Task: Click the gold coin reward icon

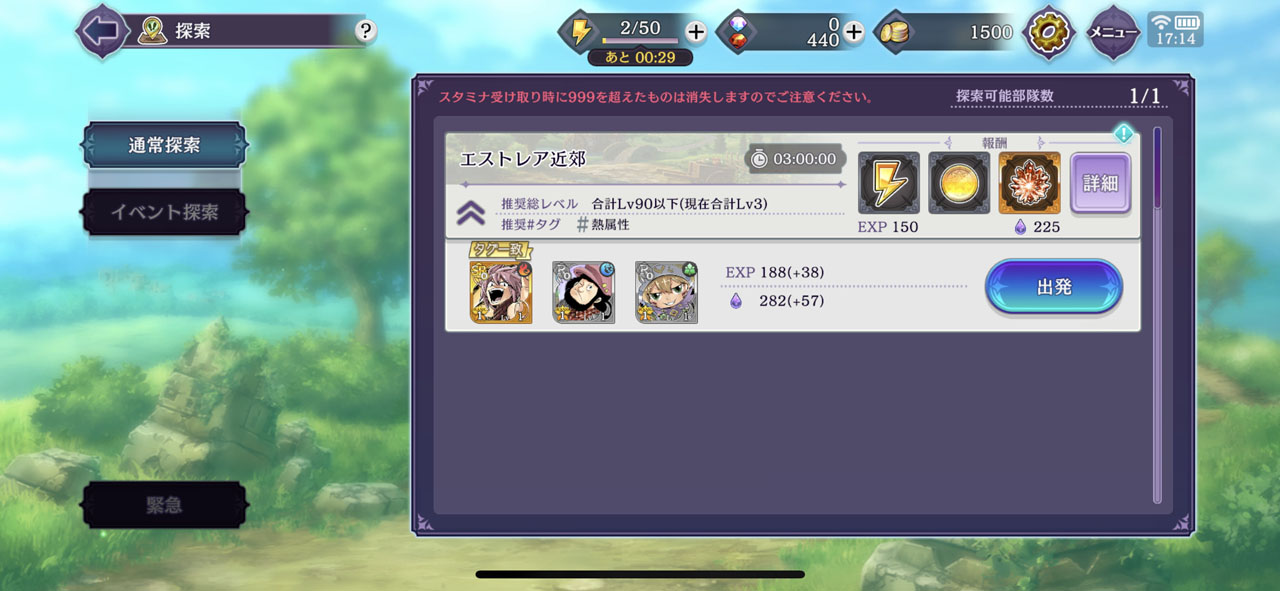Action: (x=959, y=183)
